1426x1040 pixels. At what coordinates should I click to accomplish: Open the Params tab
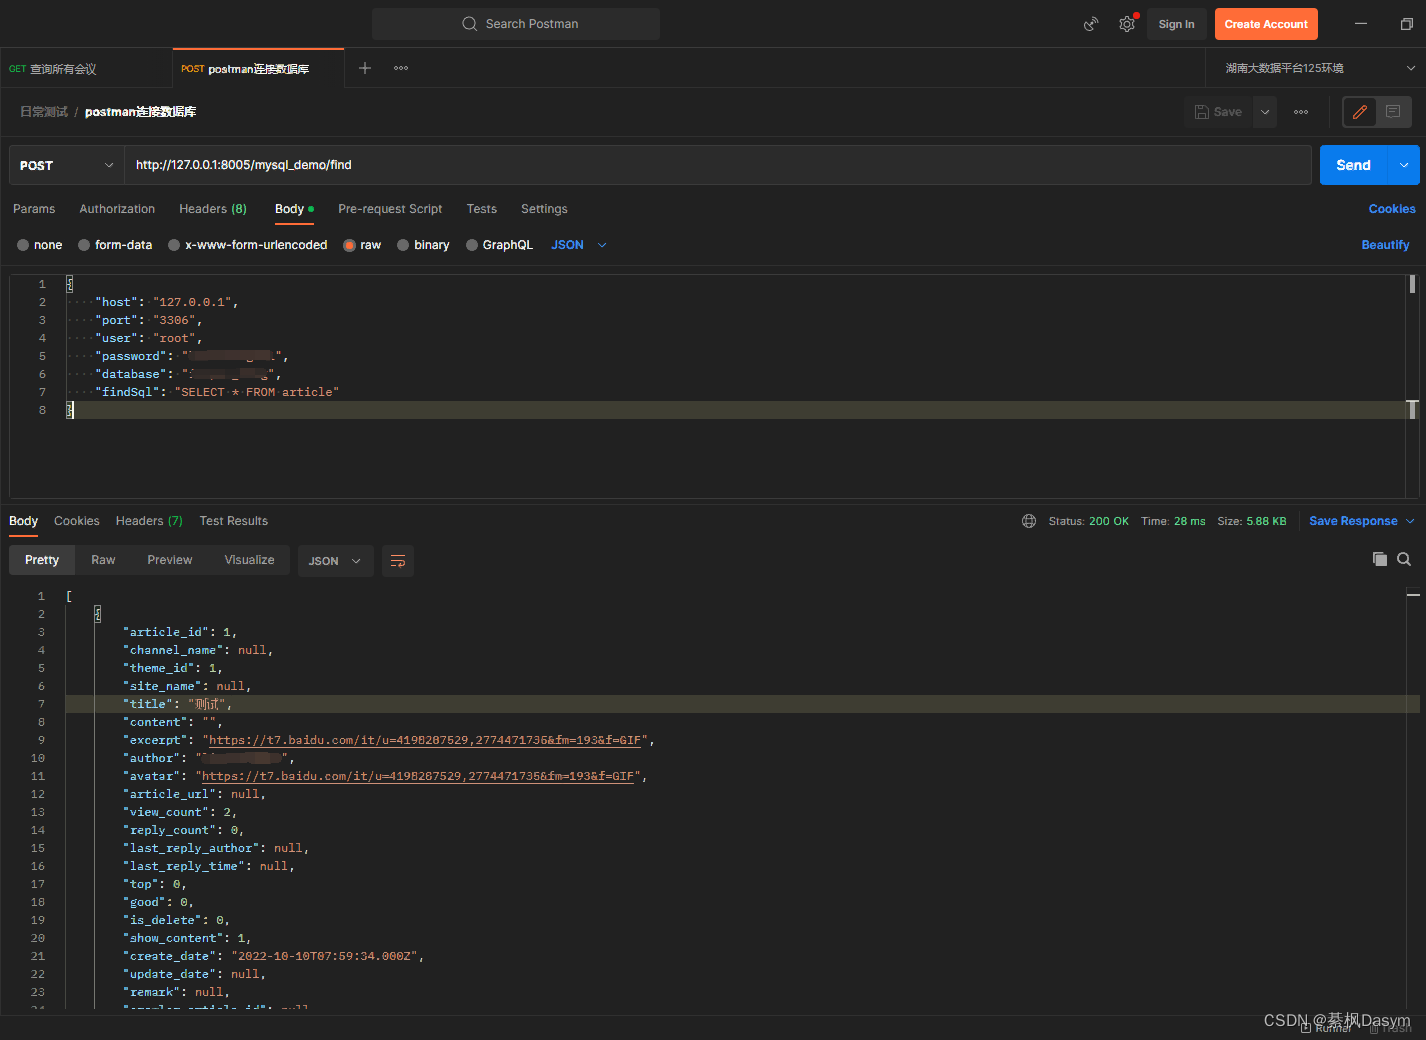tap(34, 209)
